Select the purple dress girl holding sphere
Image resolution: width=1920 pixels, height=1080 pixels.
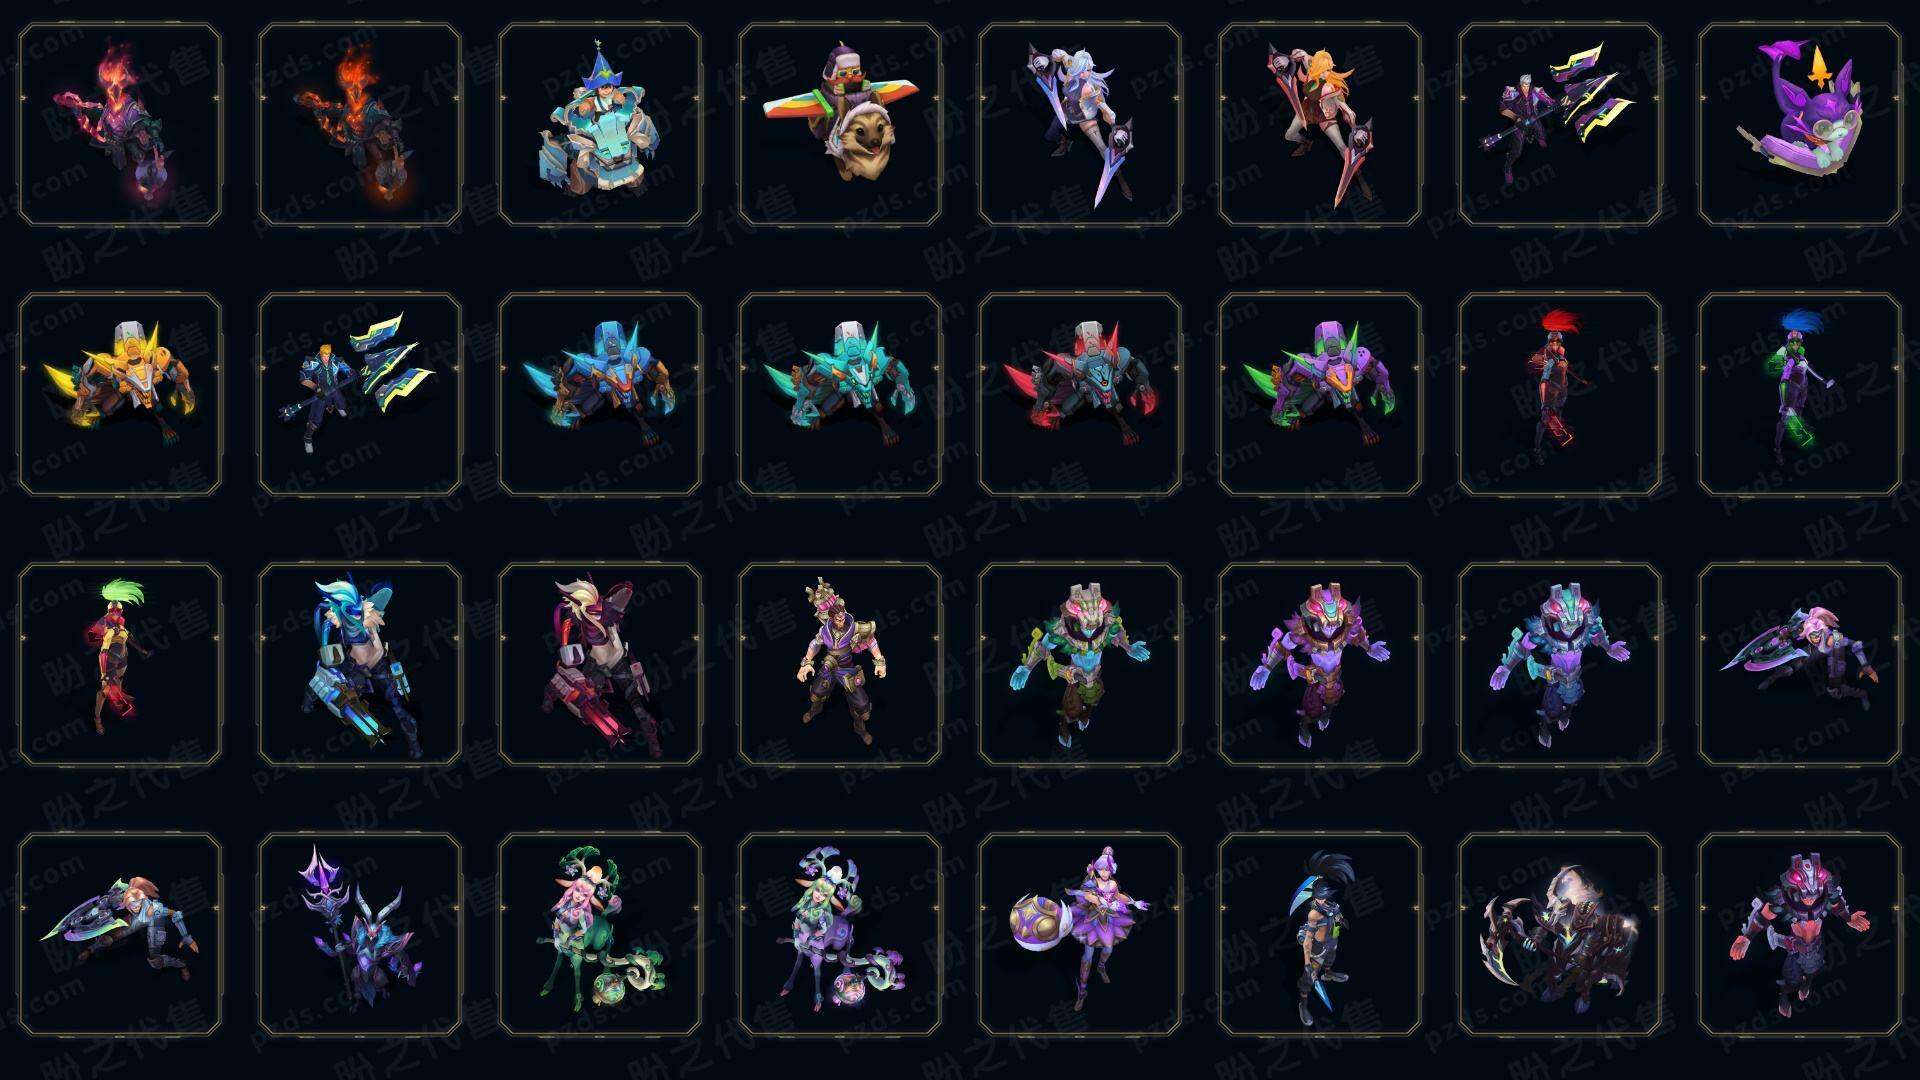(1080, 934)
